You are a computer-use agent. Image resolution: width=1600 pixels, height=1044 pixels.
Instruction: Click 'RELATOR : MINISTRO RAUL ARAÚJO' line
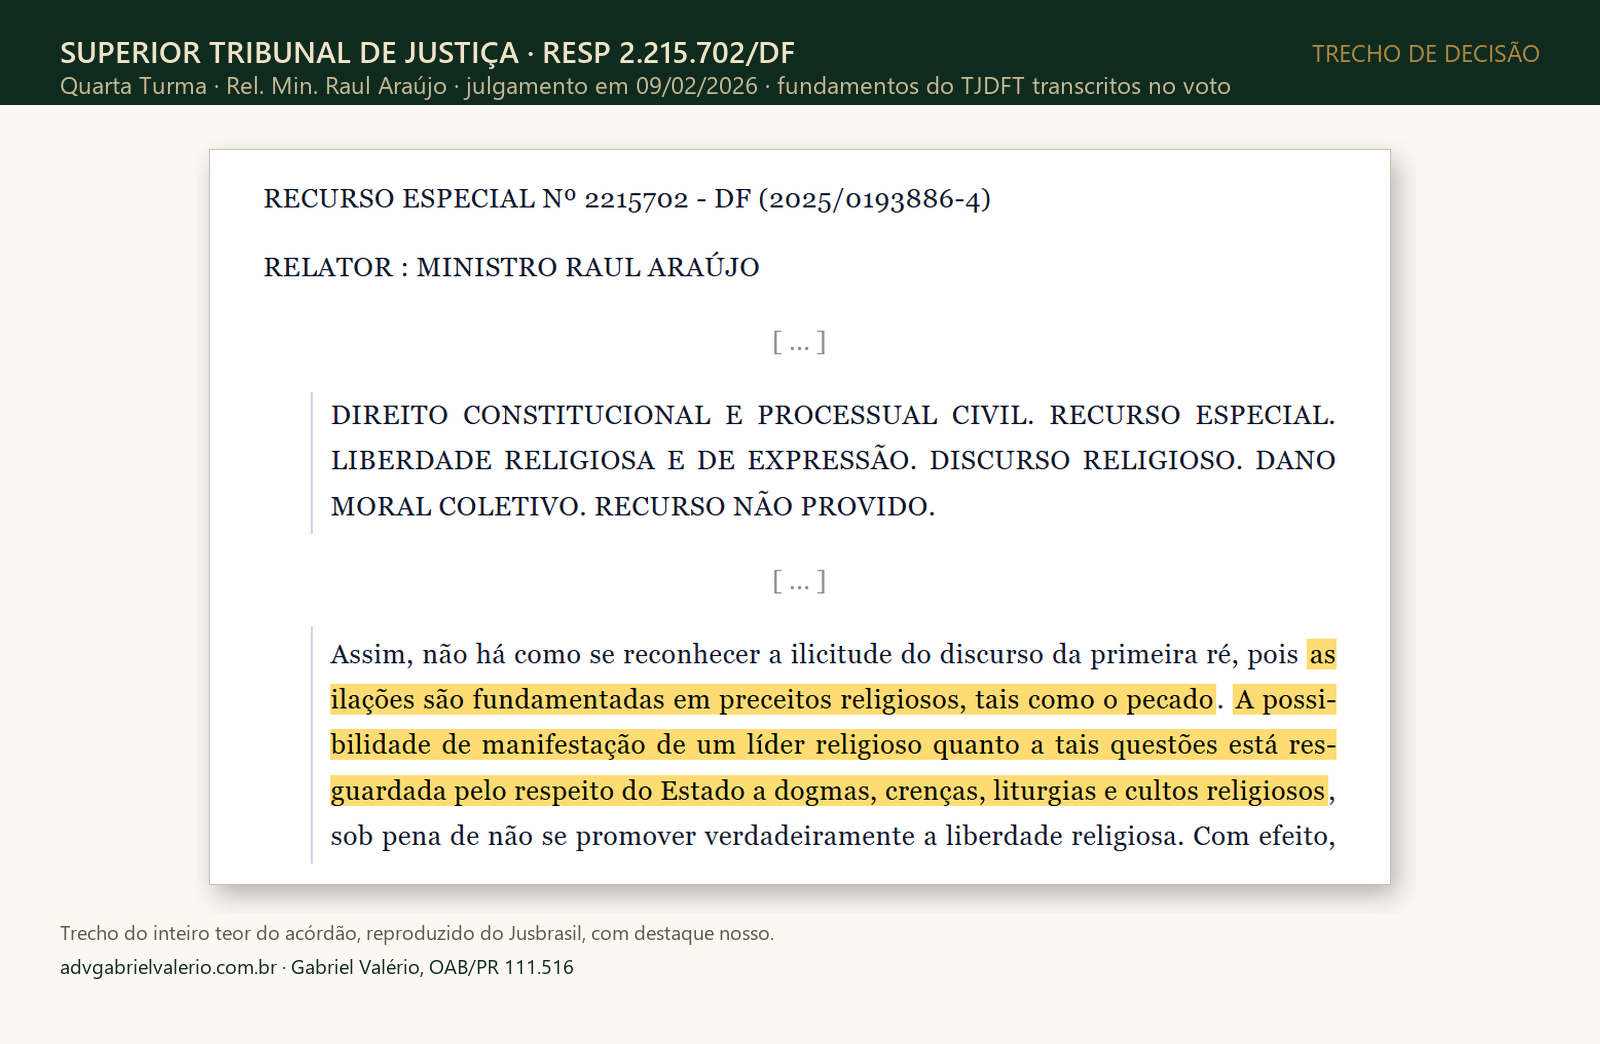point(511,267)
